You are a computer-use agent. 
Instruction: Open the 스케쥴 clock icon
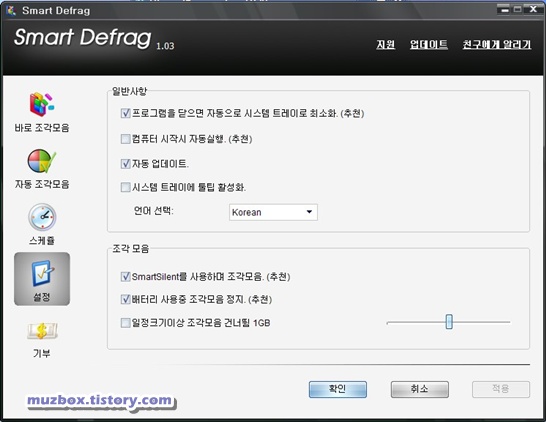pyautogui.click(x=42, y=217)
